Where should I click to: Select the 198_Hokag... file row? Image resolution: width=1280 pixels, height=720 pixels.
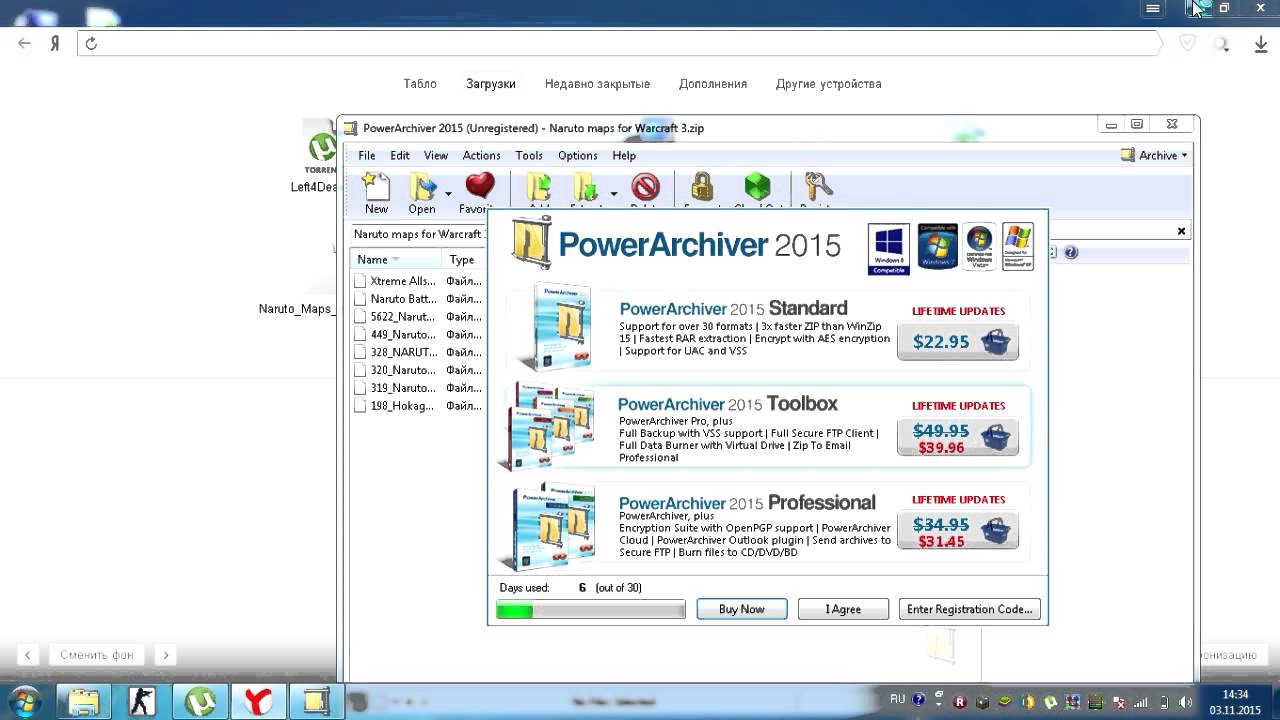point(418,406)
